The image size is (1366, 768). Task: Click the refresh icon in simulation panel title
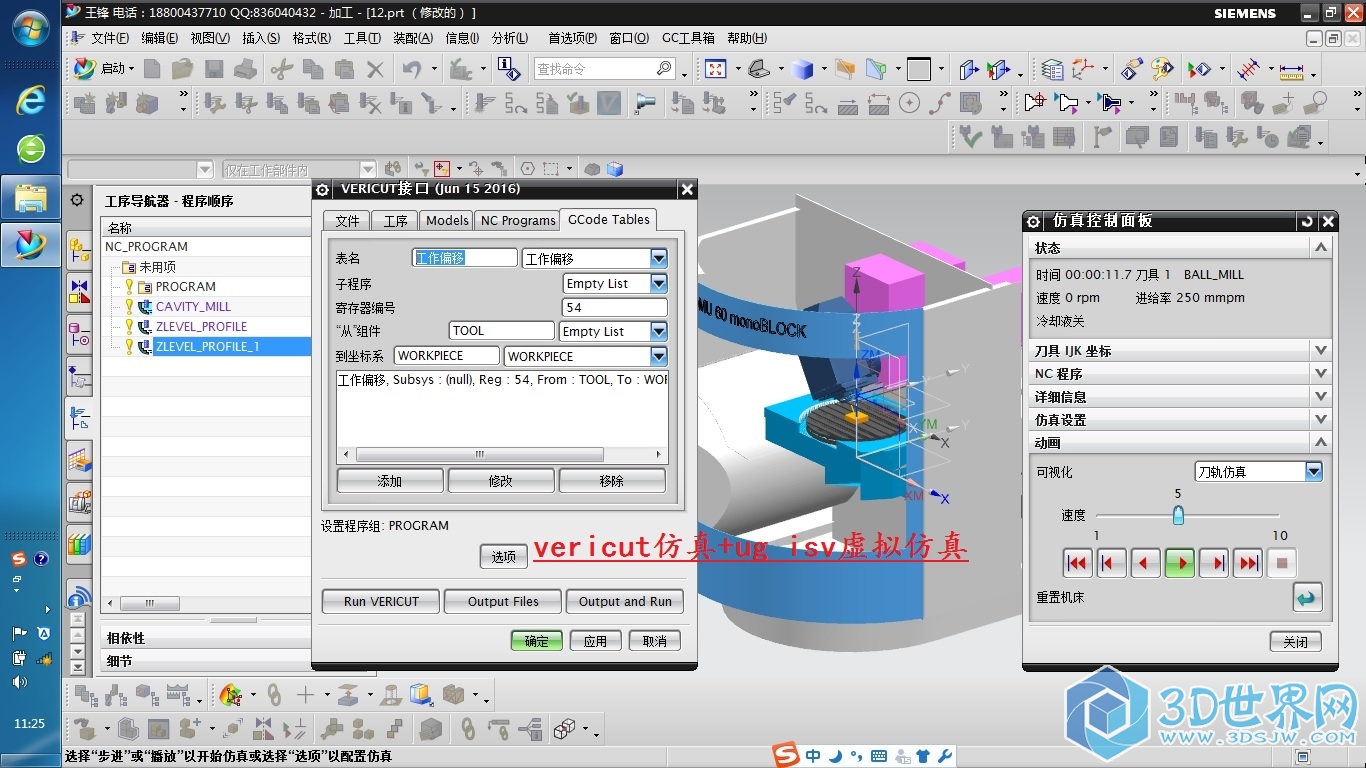(1307, 221)
